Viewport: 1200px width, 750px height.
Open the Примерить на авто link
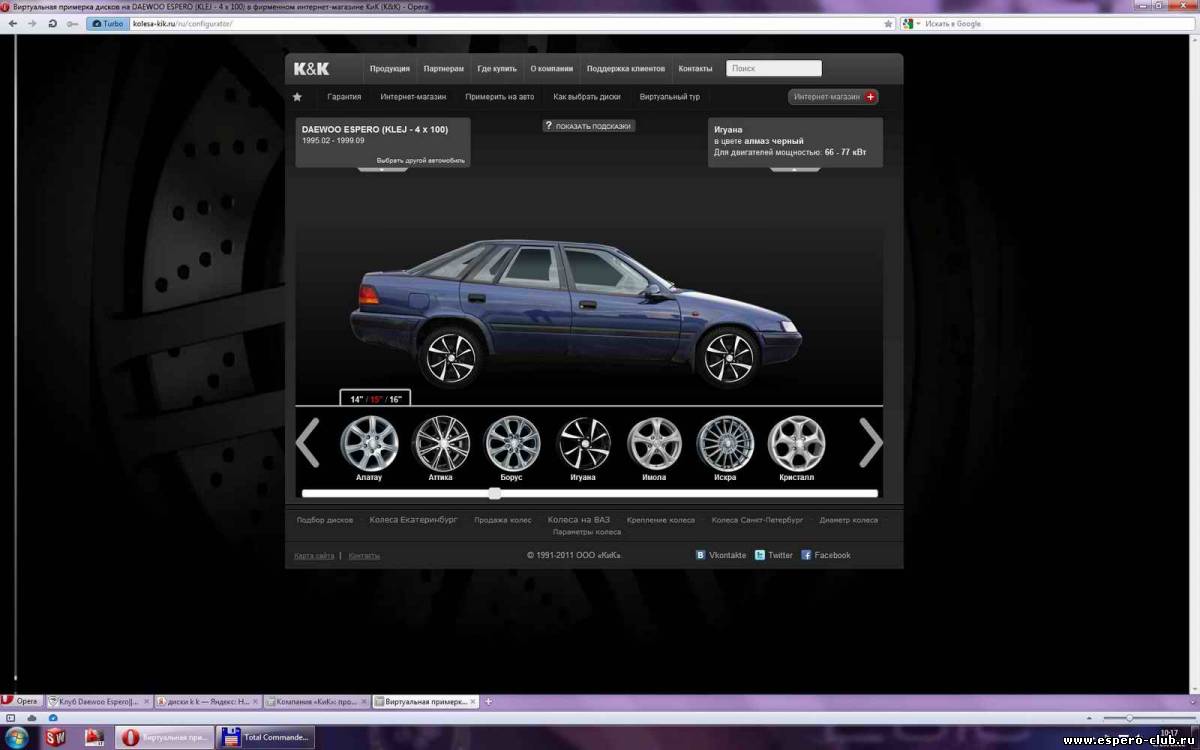(500, 97)
